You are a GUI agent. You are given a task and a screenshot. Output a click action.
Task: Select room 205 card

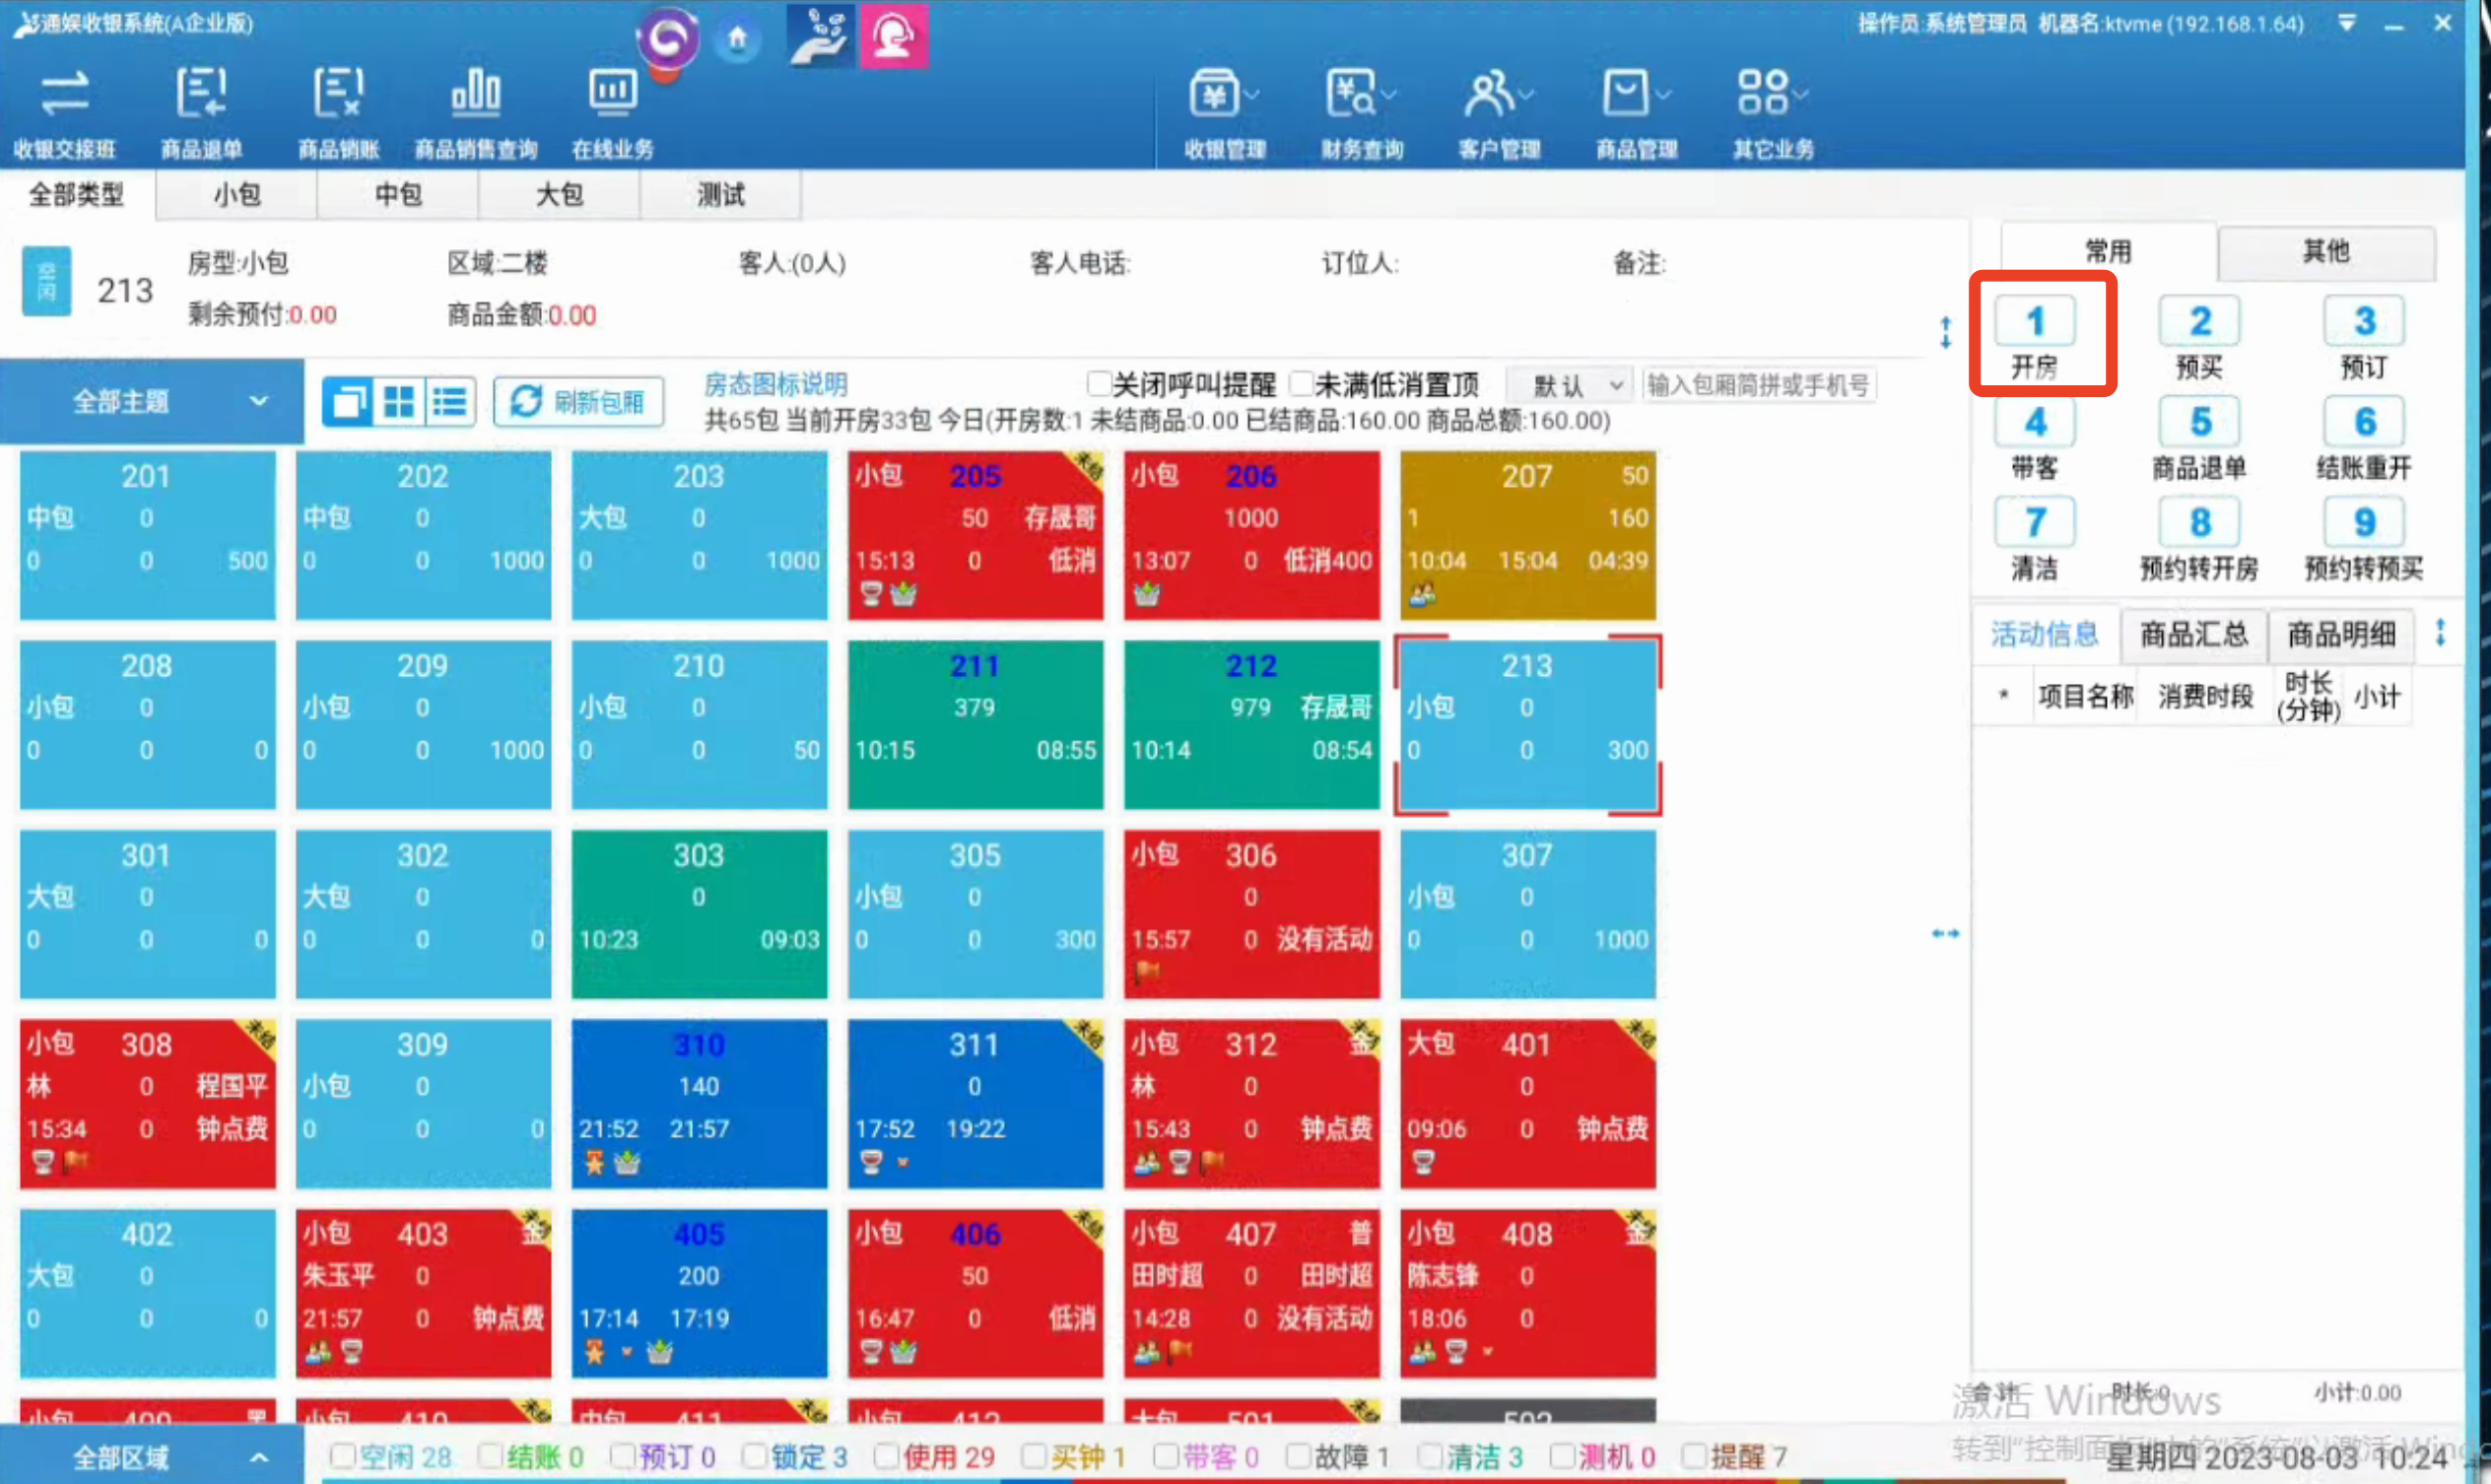(975, 535)
